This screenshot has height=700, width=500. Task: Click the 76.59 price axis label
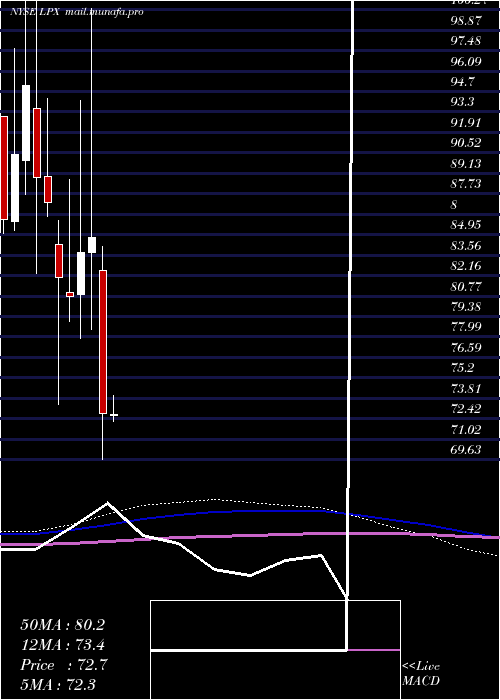click(466, 348)
